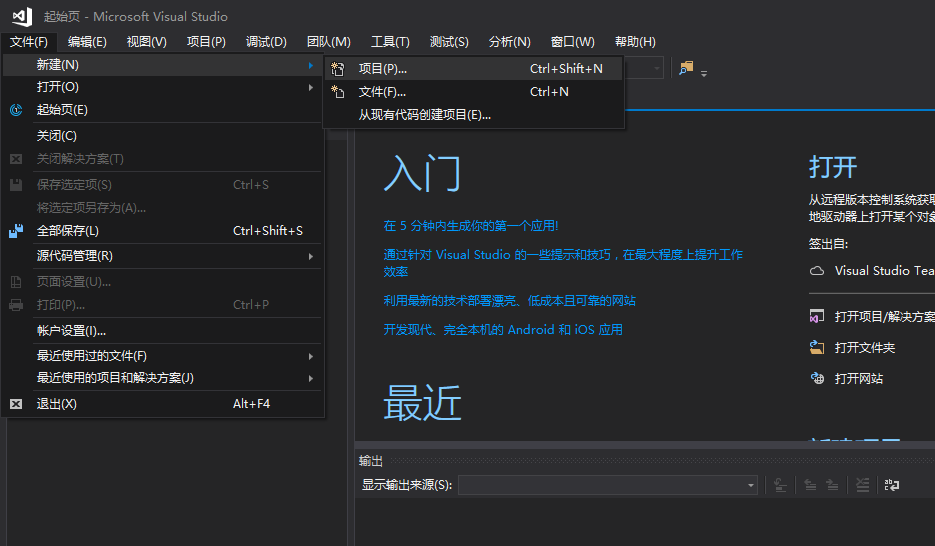This screenshot has width=935, height=546.
Task: Open the 显示输出来源 dropdown
Action: [608, 485]
